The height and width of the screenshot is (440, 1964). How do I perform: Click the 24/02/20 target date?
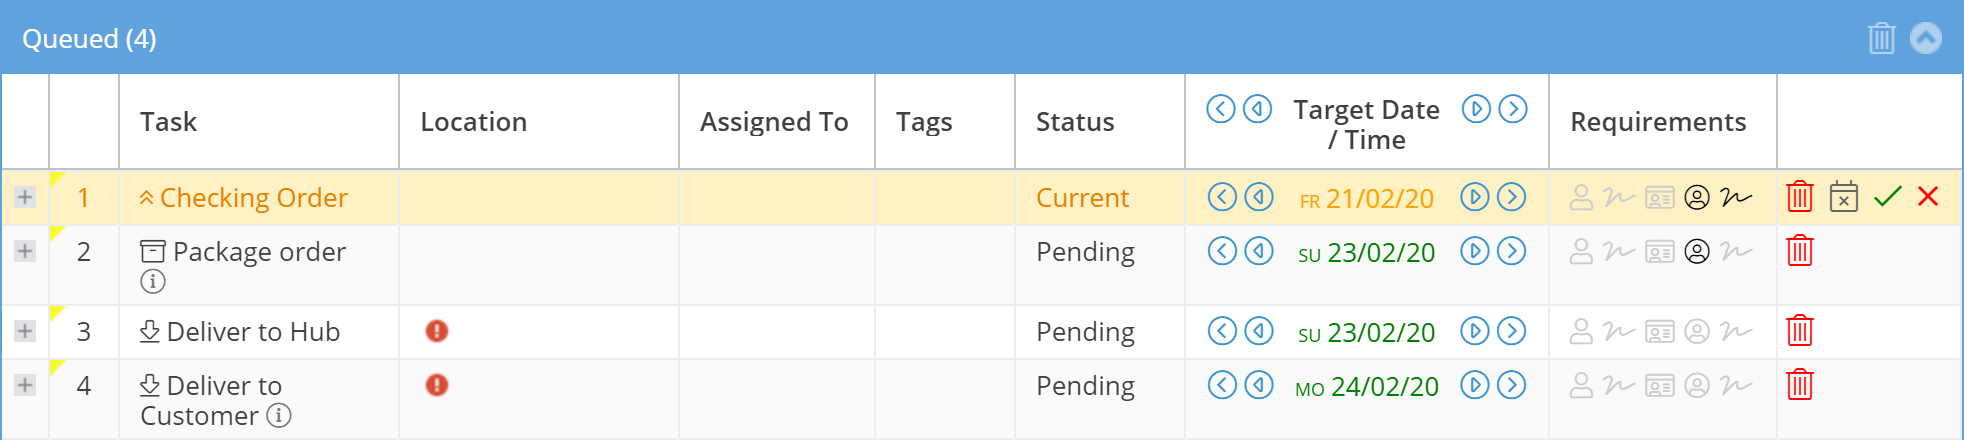pyautogui.click(x=1384, y=386)
